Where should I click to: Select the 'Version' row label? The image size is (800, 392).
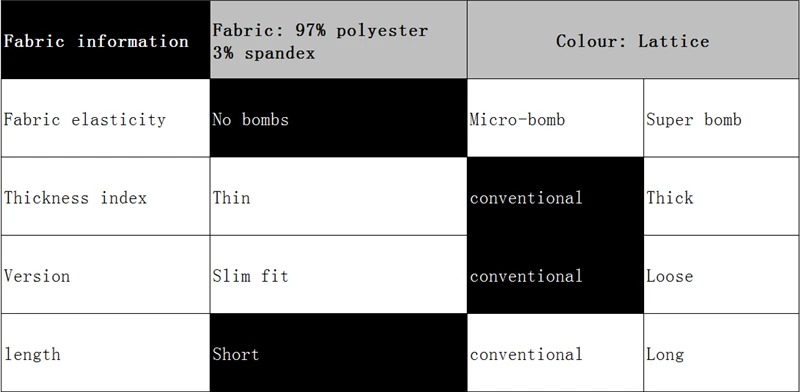click(105, 275)
